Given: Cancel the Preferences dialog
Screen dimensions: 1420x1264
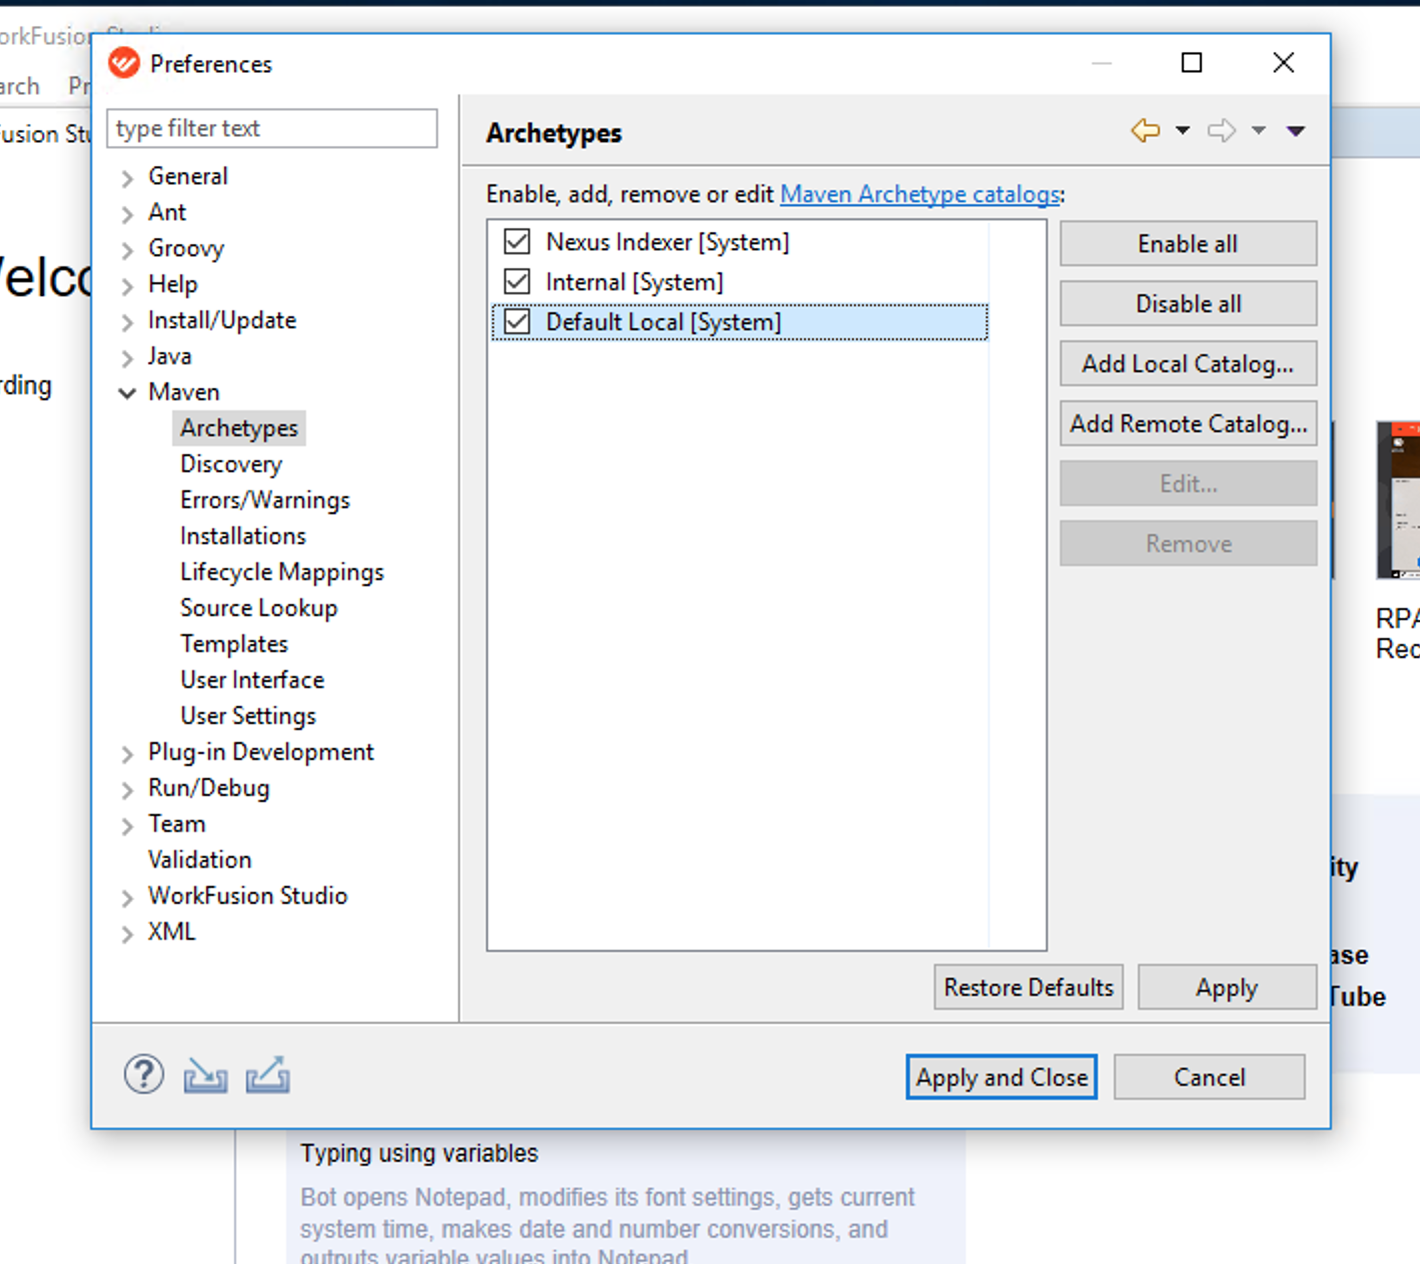Looking at the screenshot, I should click(1209, 1077).
